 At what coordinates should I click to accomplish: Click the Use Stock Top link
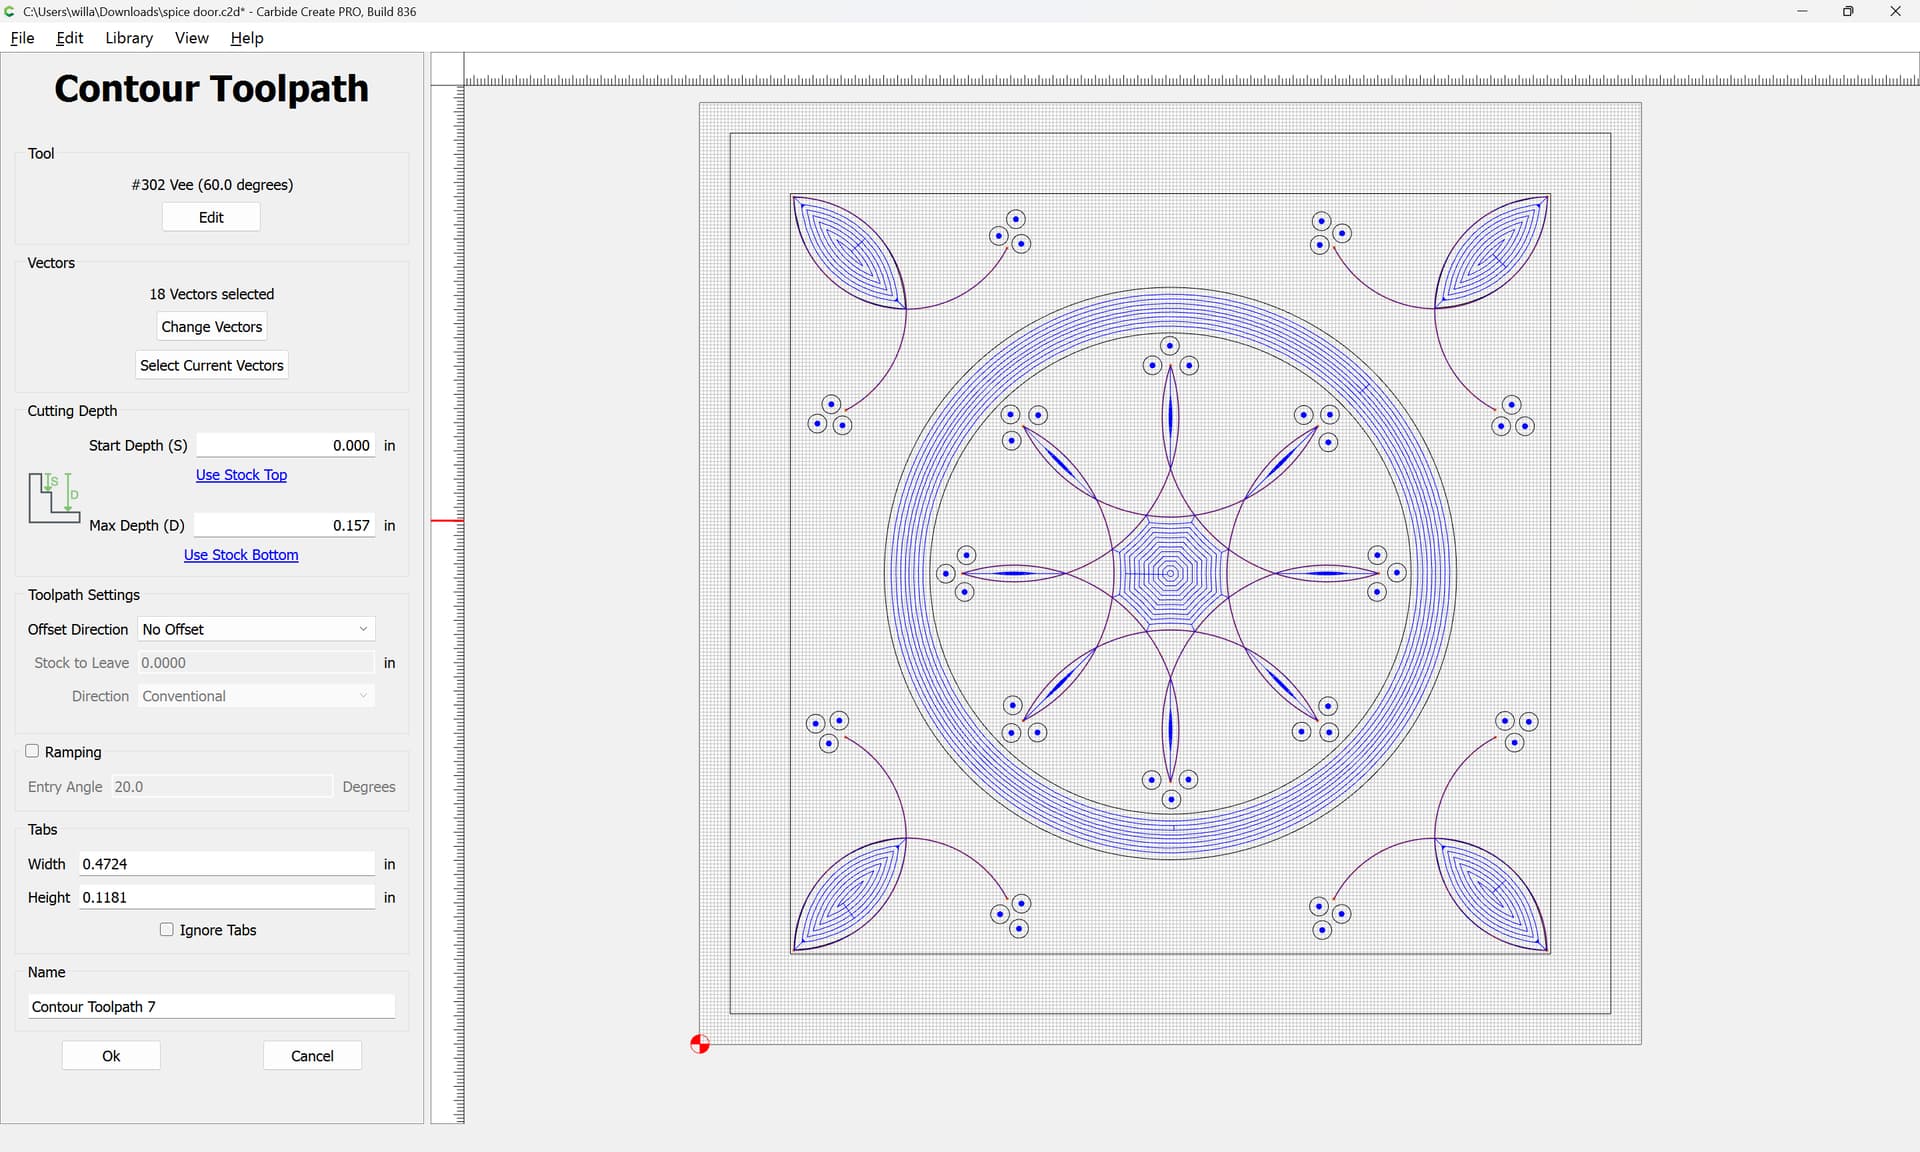241,475
